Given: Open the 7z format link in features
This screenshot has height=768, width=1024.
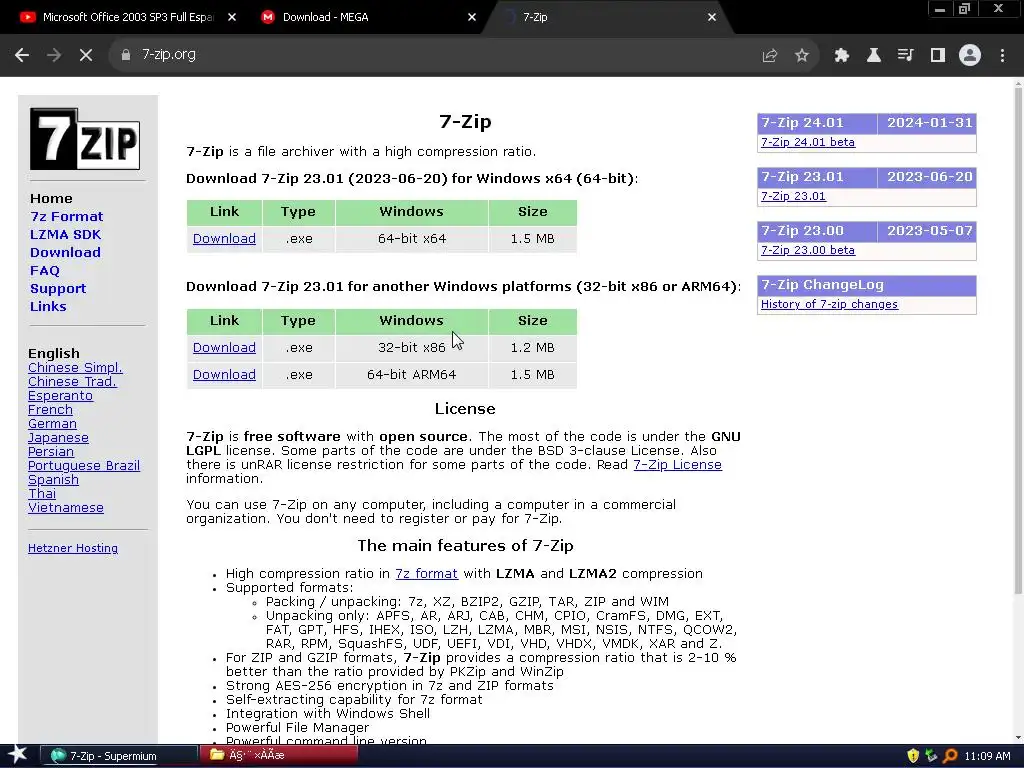Looking at the screenshot, I should (426, 573).
